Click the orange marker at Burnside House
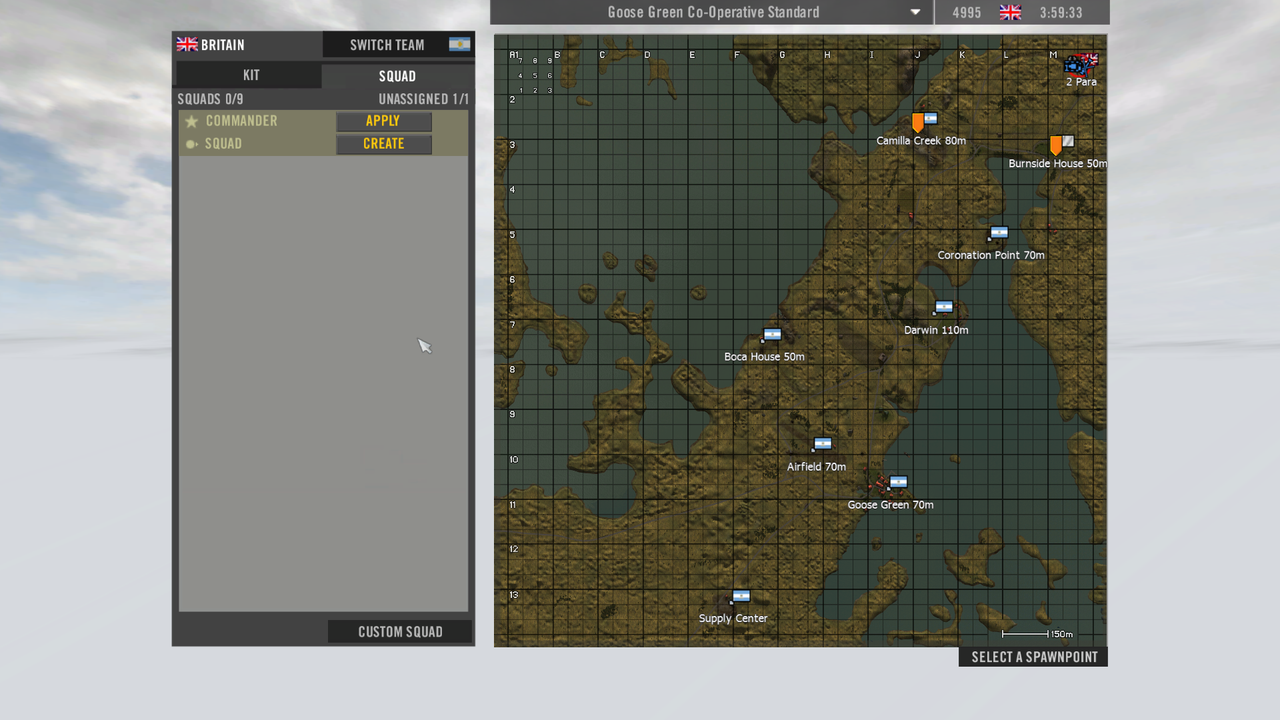 click(x=1055, y=145)
